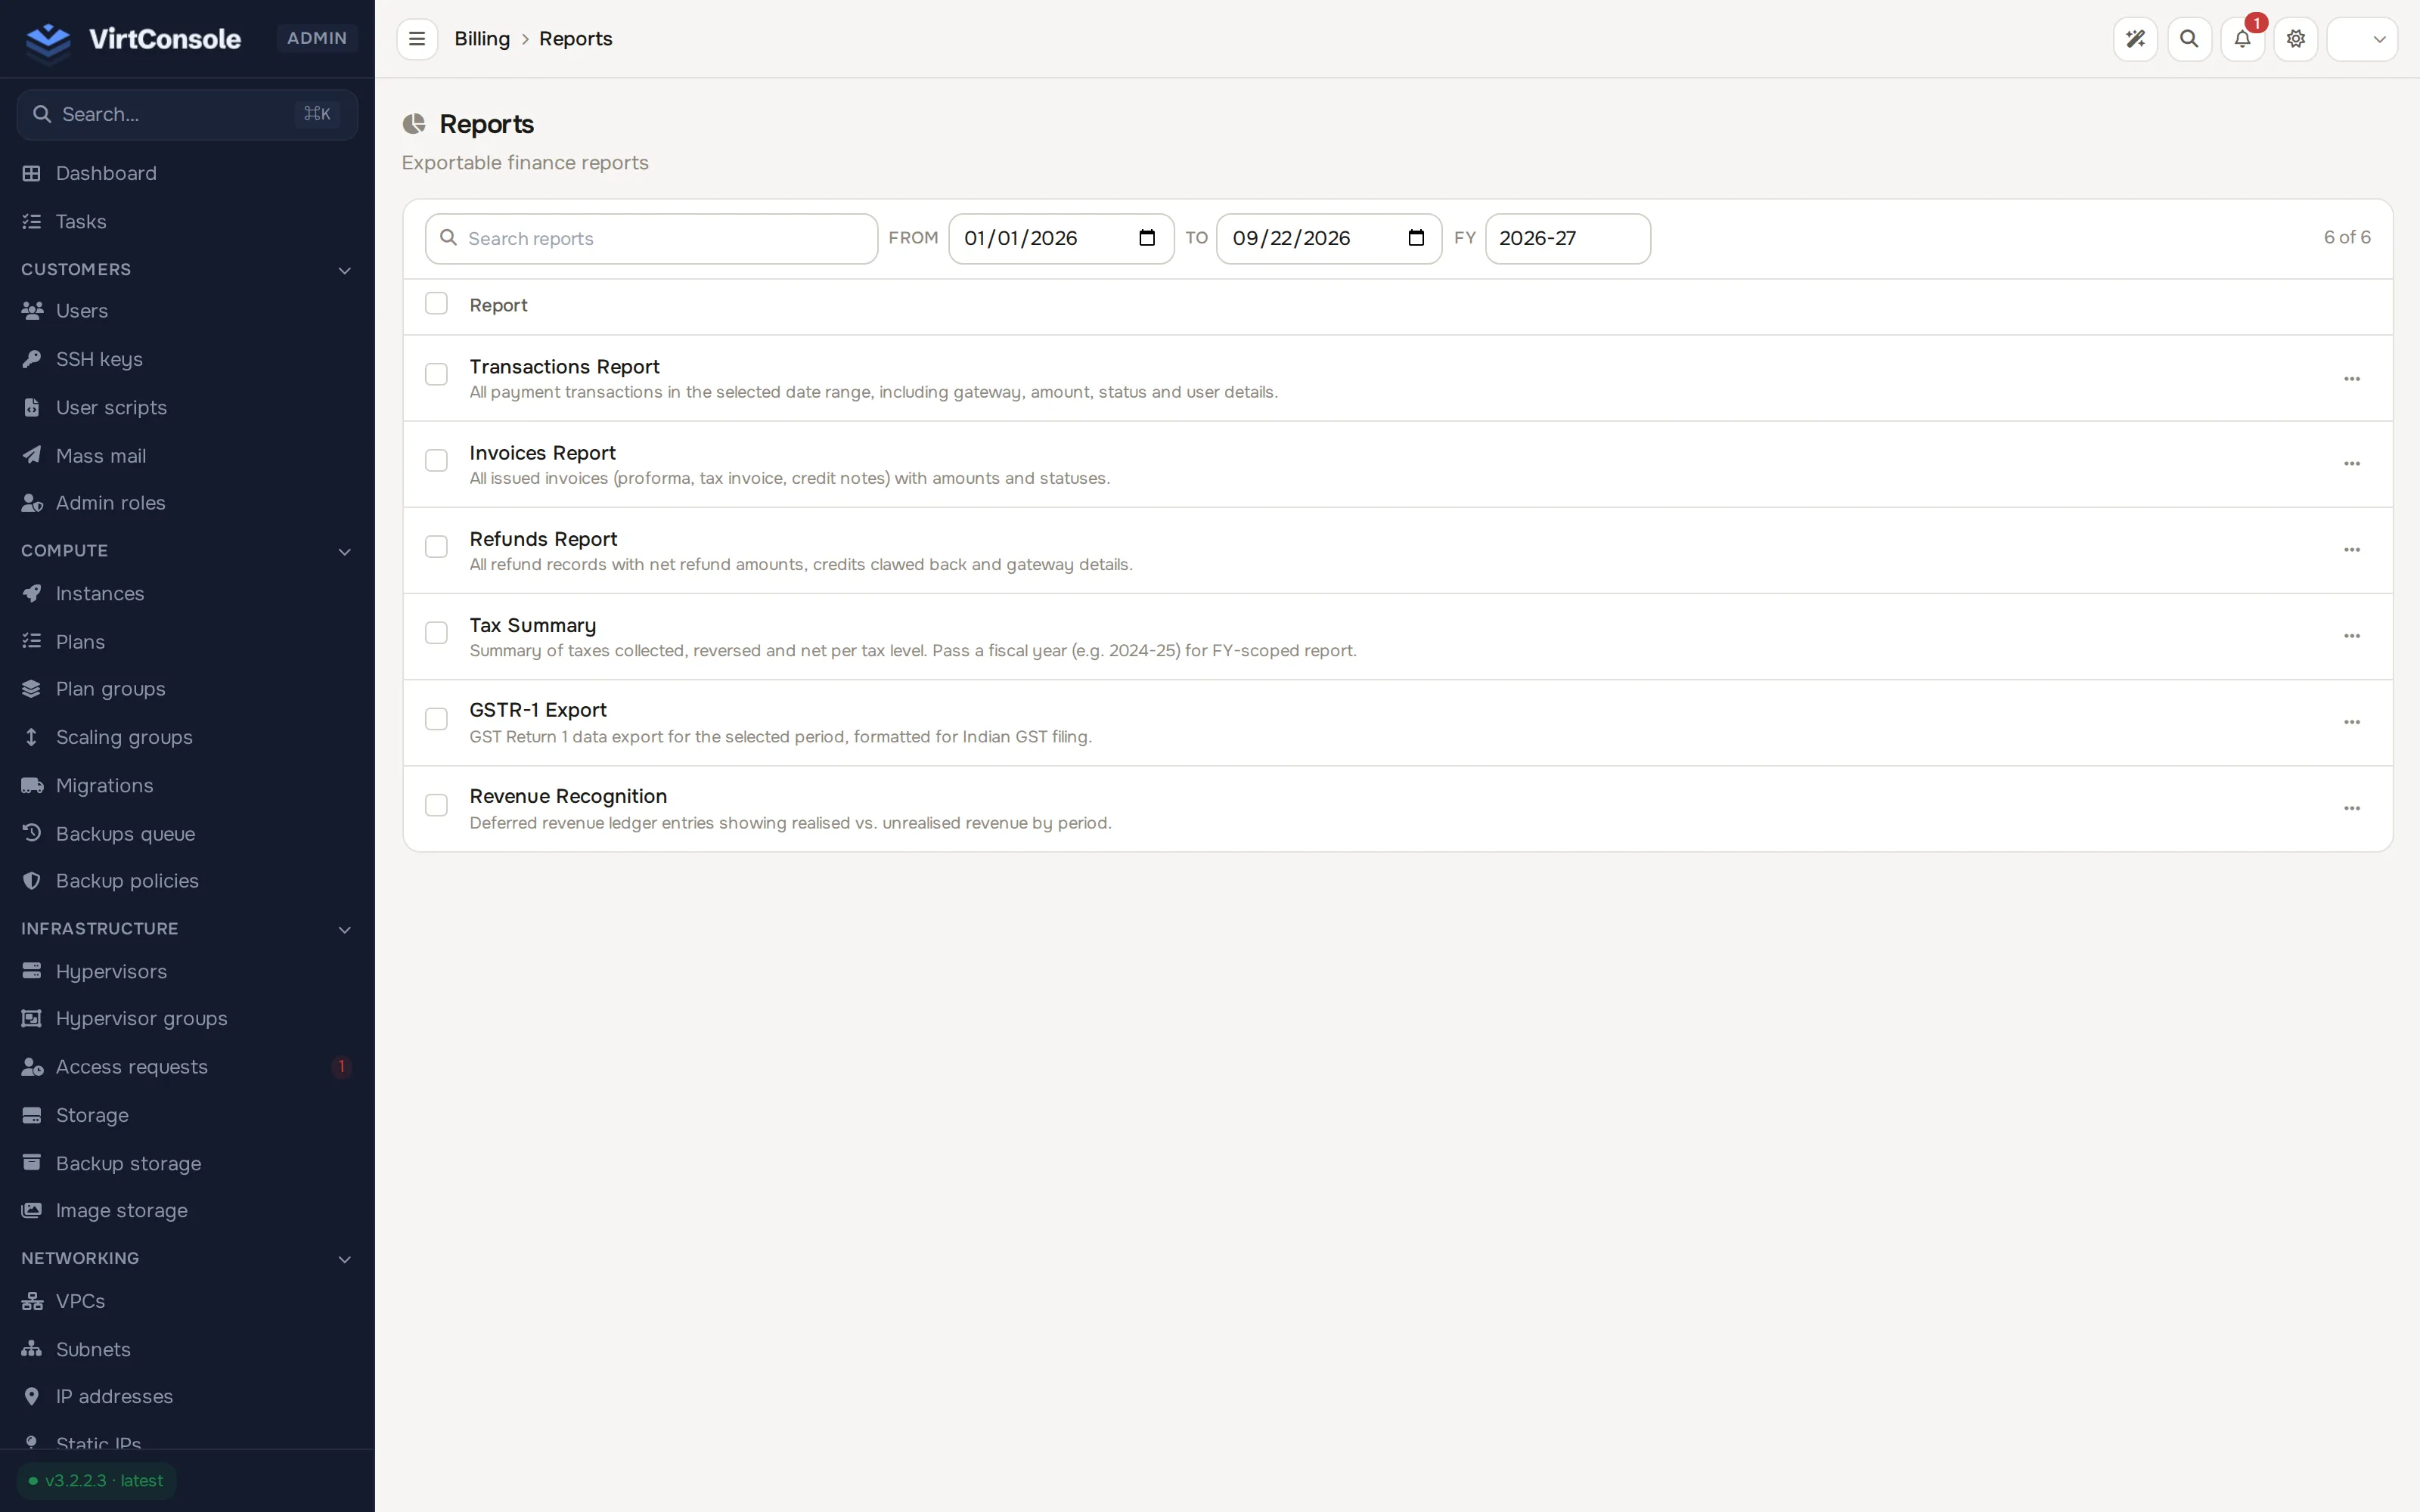The height and width of the screenshot is (1512, 2420).
Task: Check the Tax Summary checkbox
Action: tap(436, 633)
